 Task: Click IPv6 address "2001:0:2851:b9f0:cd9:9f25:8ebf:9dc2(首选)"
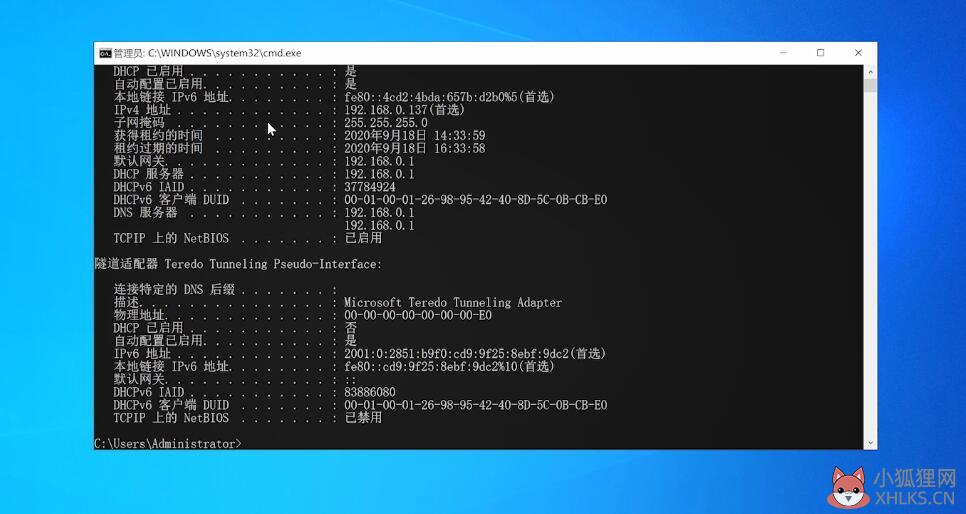(x=475, y=354)
